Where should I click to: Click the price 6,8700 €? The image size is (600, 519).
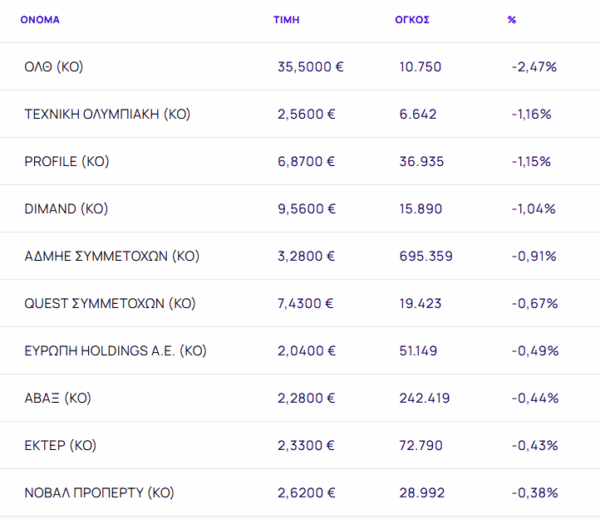(x=306, y=162)
